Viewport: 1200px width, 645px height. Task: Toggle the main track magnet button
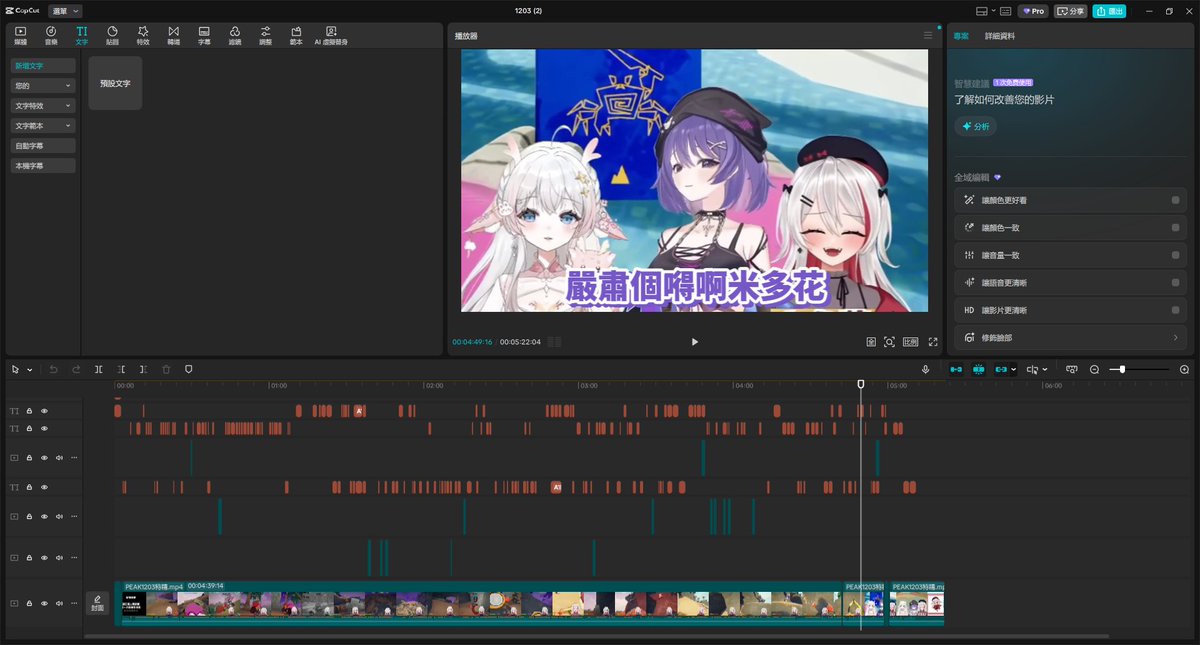956,369
